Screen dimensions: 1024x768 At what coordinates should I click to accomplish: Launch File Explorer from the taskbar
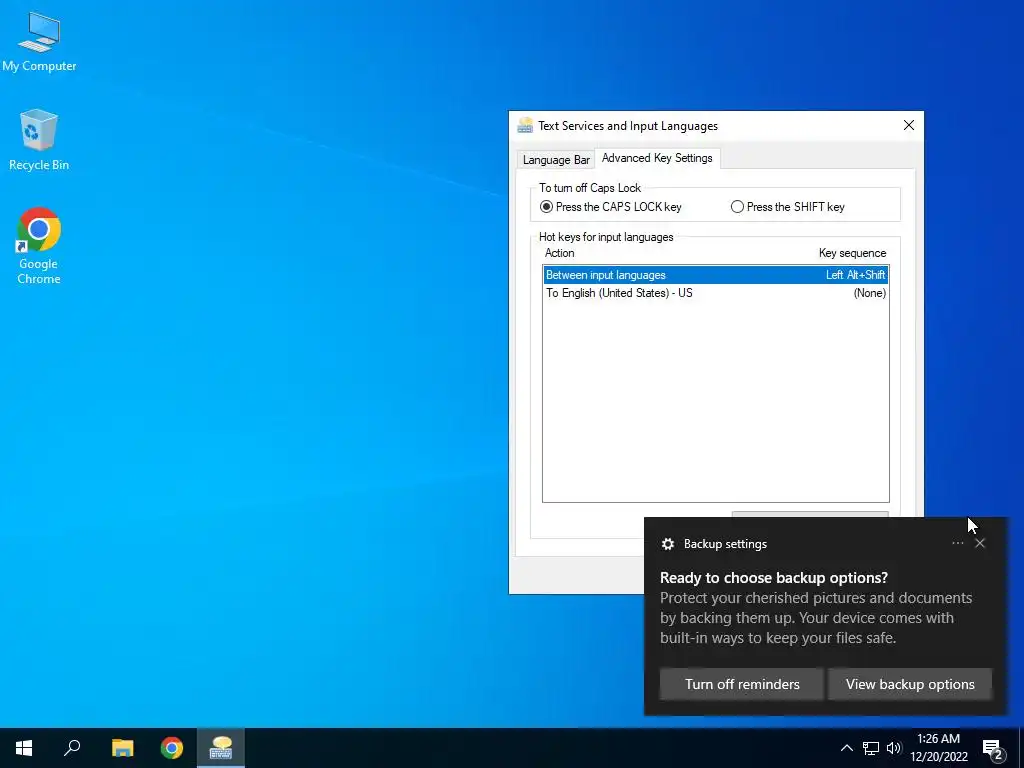click(122, 748)
